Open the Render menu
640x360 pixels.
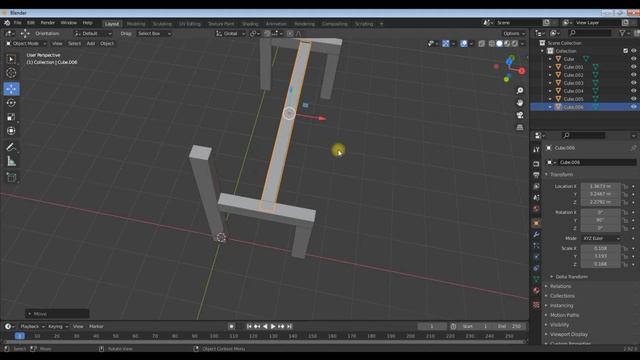point(48,23)
